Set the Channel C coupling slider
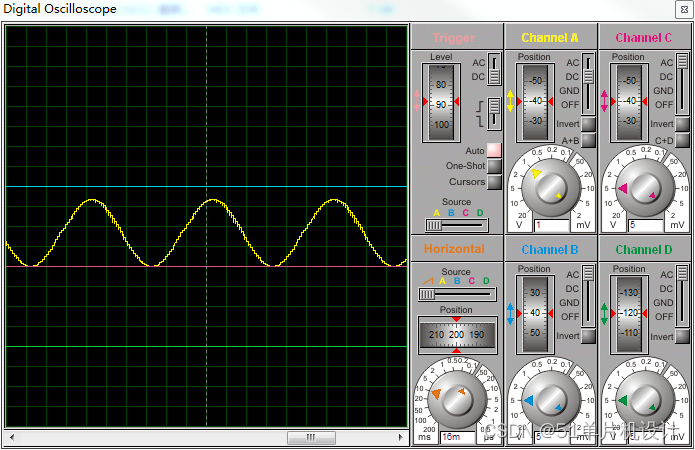Screen dimensions: 695x450 click(x=683, y=83)
